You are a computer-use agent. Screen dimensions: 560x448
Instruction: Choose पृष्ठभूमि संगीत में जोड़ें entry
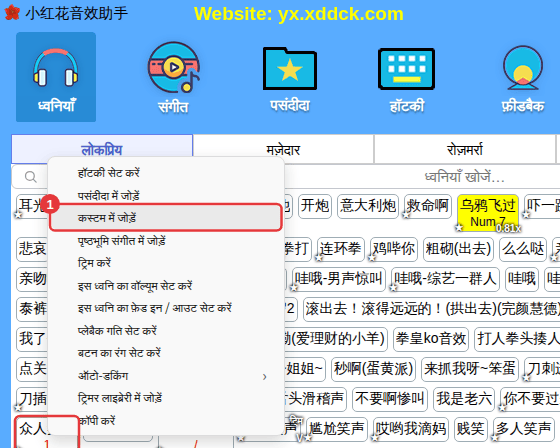point(166,241)
